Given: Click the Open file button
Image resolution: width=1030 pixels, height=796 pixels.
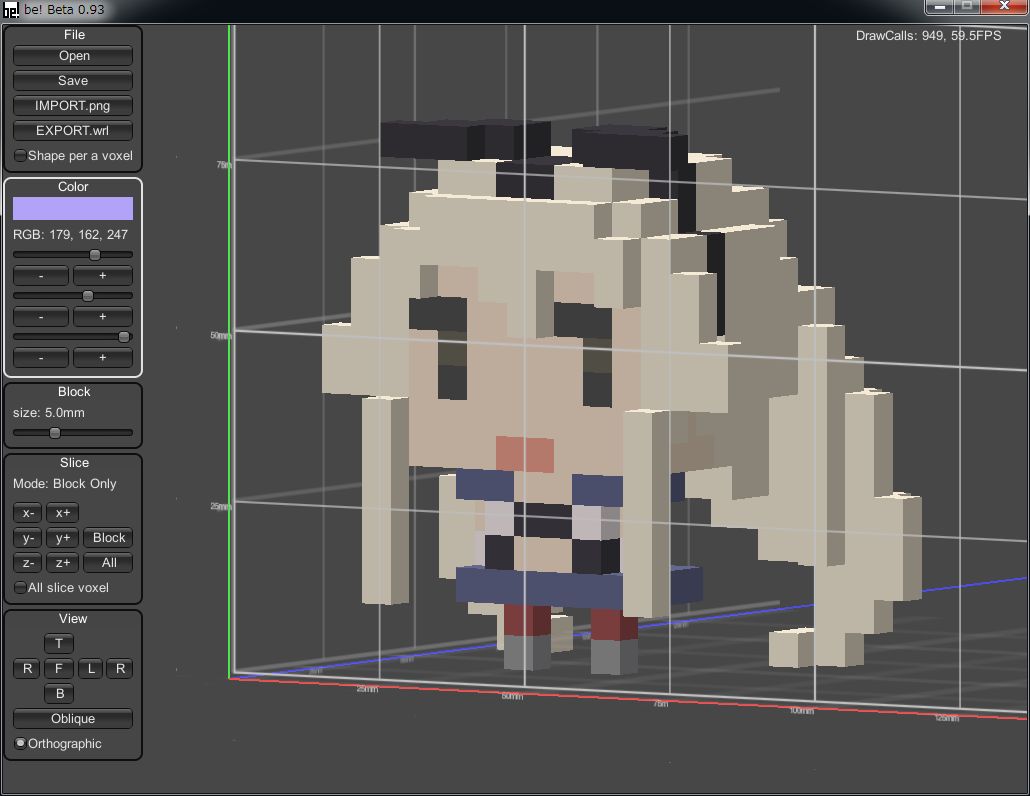Looking at the screenshot, I should pos(73,56).
